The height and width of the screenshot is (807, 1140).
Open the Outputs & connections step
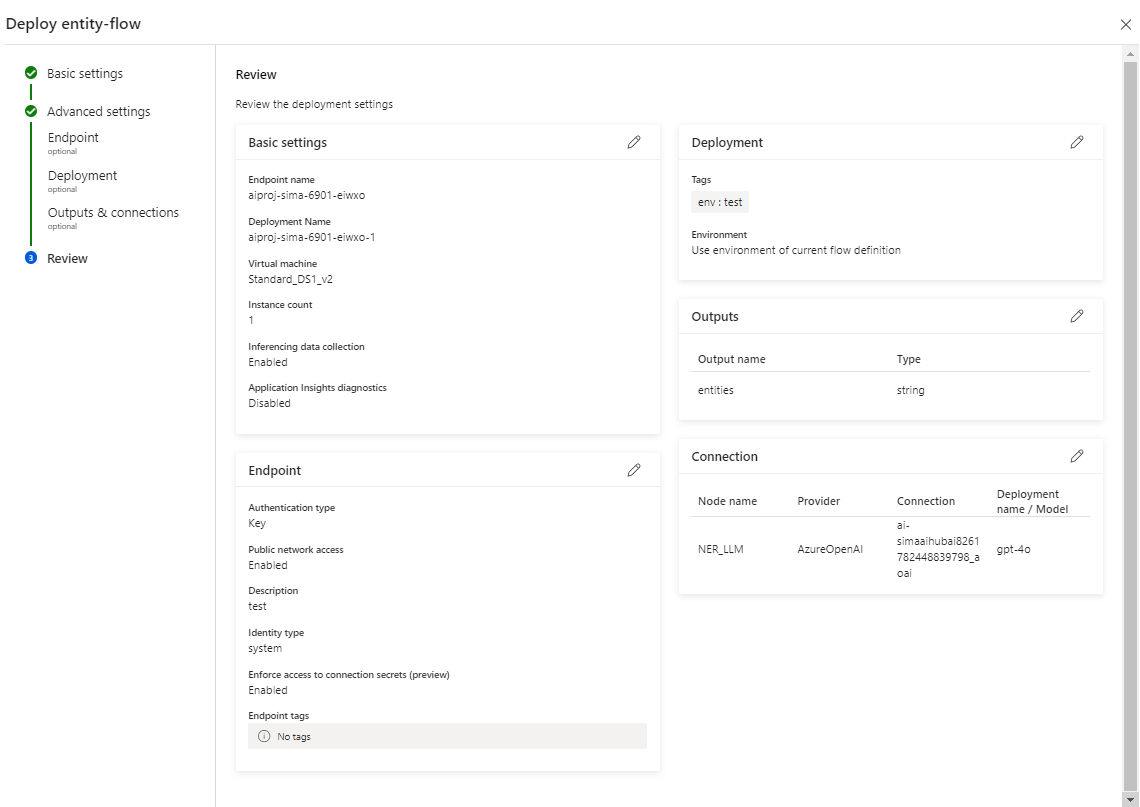[x=112, y=212]
